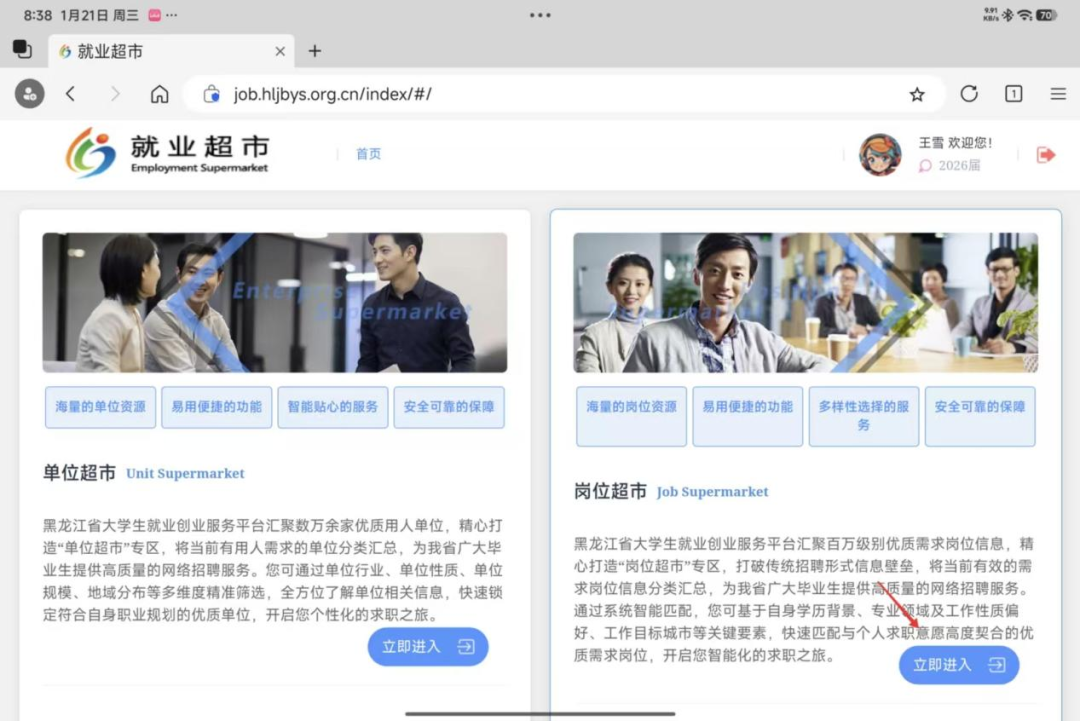This screenshot has height=721, width=1080.
Task: Reload the page with the refresh icon
Action: click(968, 94)
